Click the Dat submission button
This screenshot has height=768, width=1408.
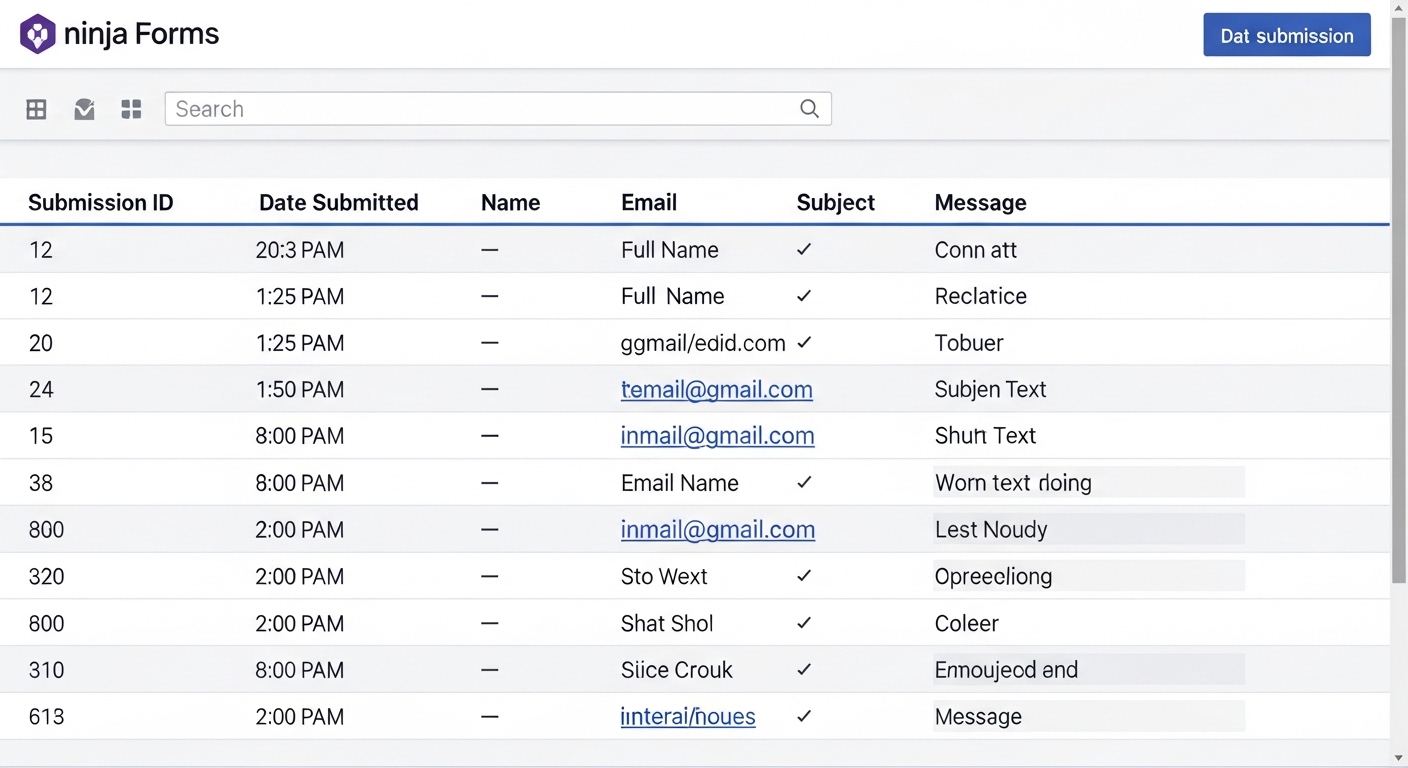[x=1286, y=35]
